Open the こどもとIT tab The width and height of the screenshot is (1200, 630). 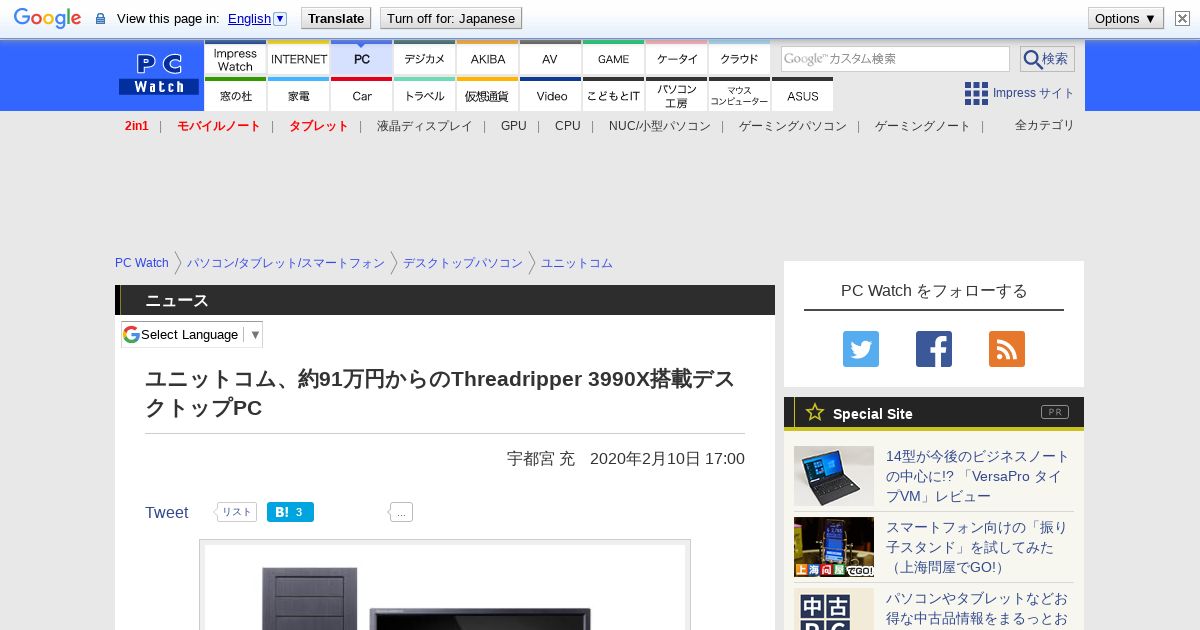tap(614, 95)
